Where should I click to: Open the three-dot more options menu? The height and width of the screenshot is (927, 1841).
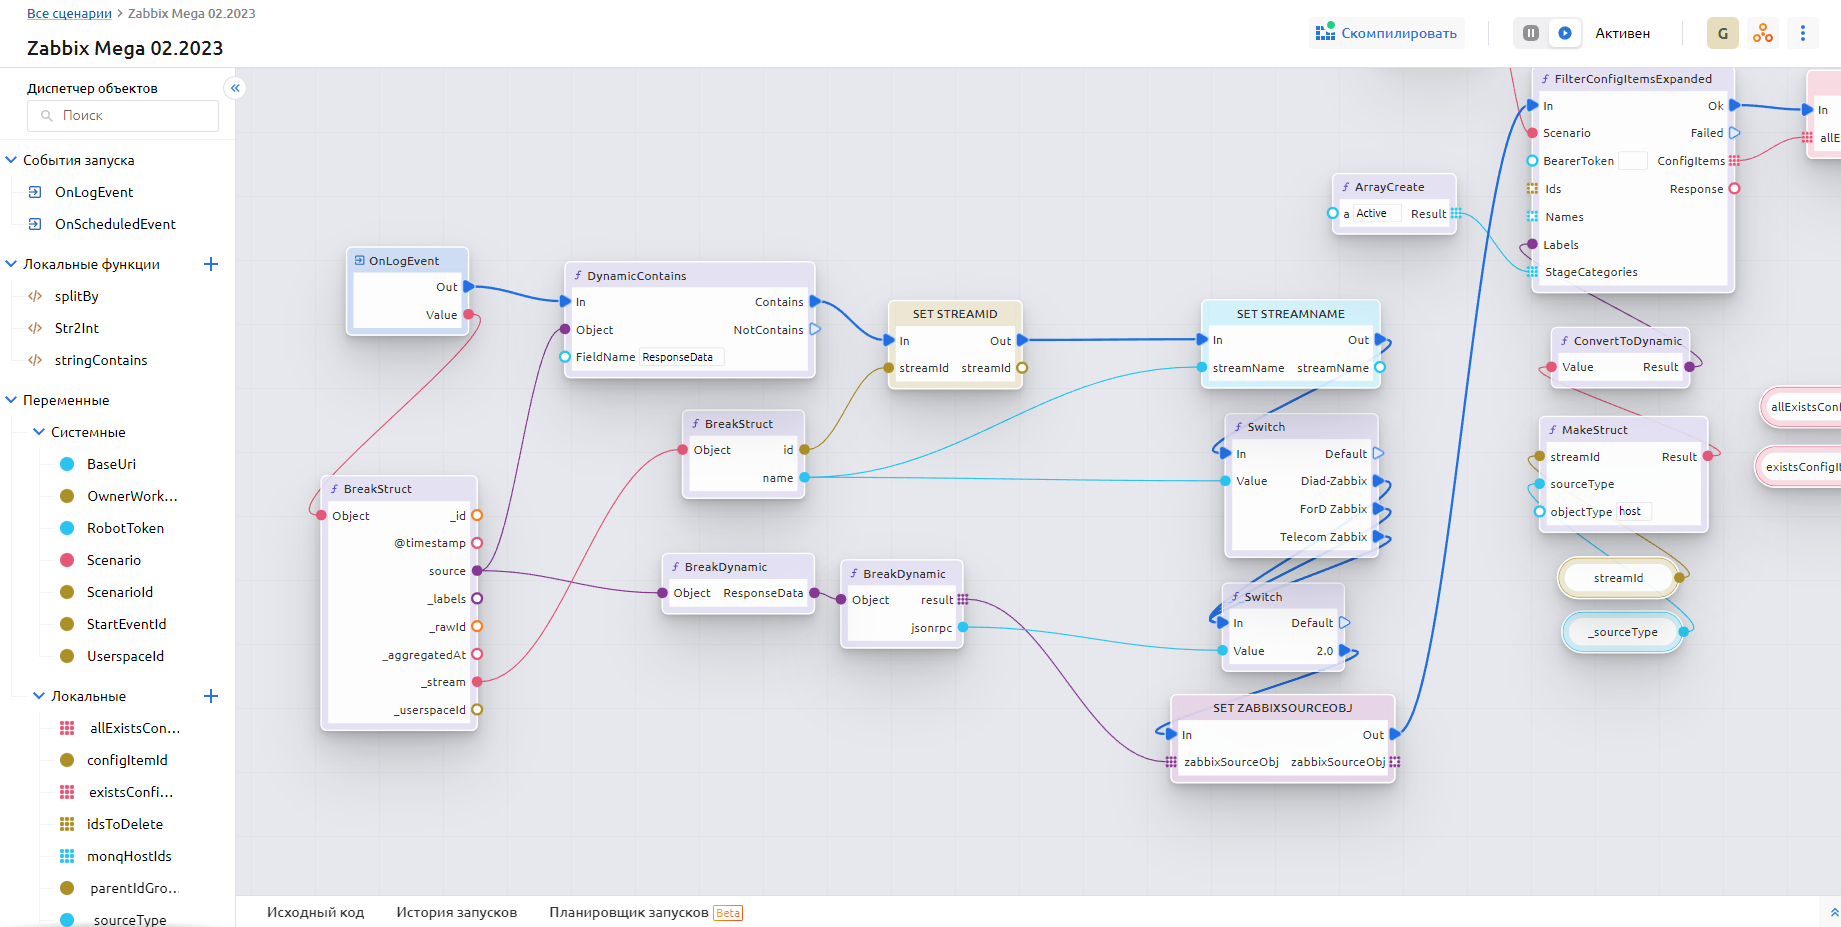click(x=1802, y=33)
